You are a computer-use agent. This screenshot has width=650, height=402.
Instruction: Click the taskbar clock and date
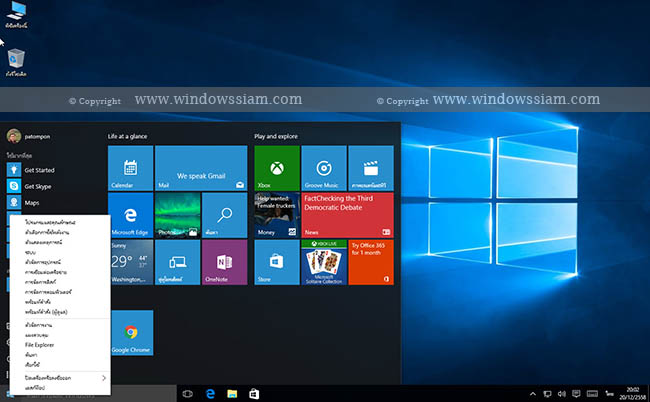pos(632,393)
